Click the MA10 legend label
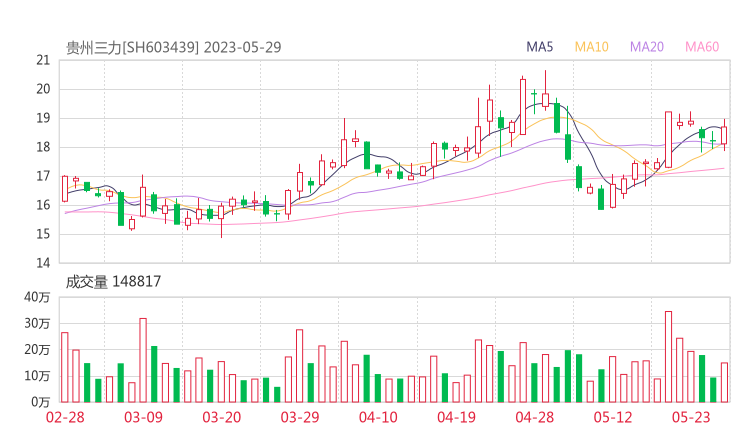740x440 pixels. pos(591,47)
